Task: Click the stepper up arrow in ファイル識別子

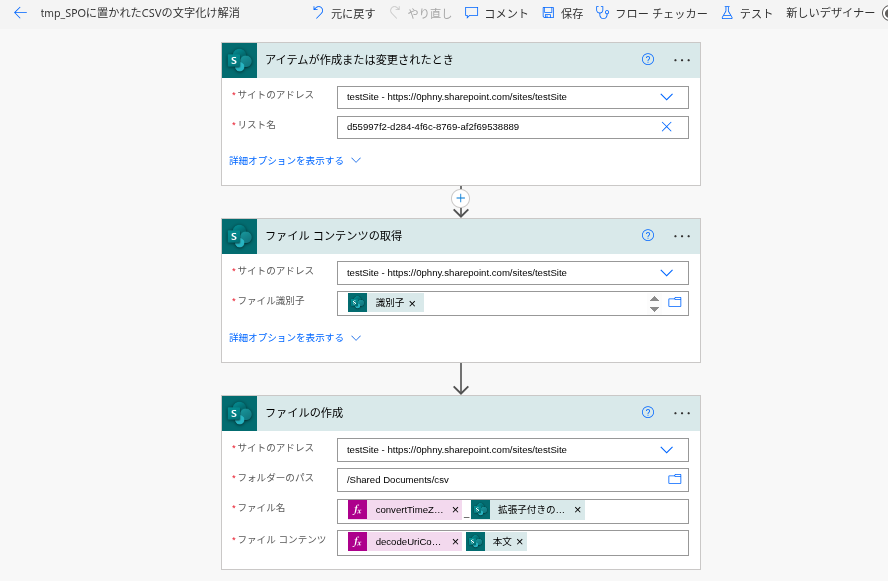Action: point(654,298)
